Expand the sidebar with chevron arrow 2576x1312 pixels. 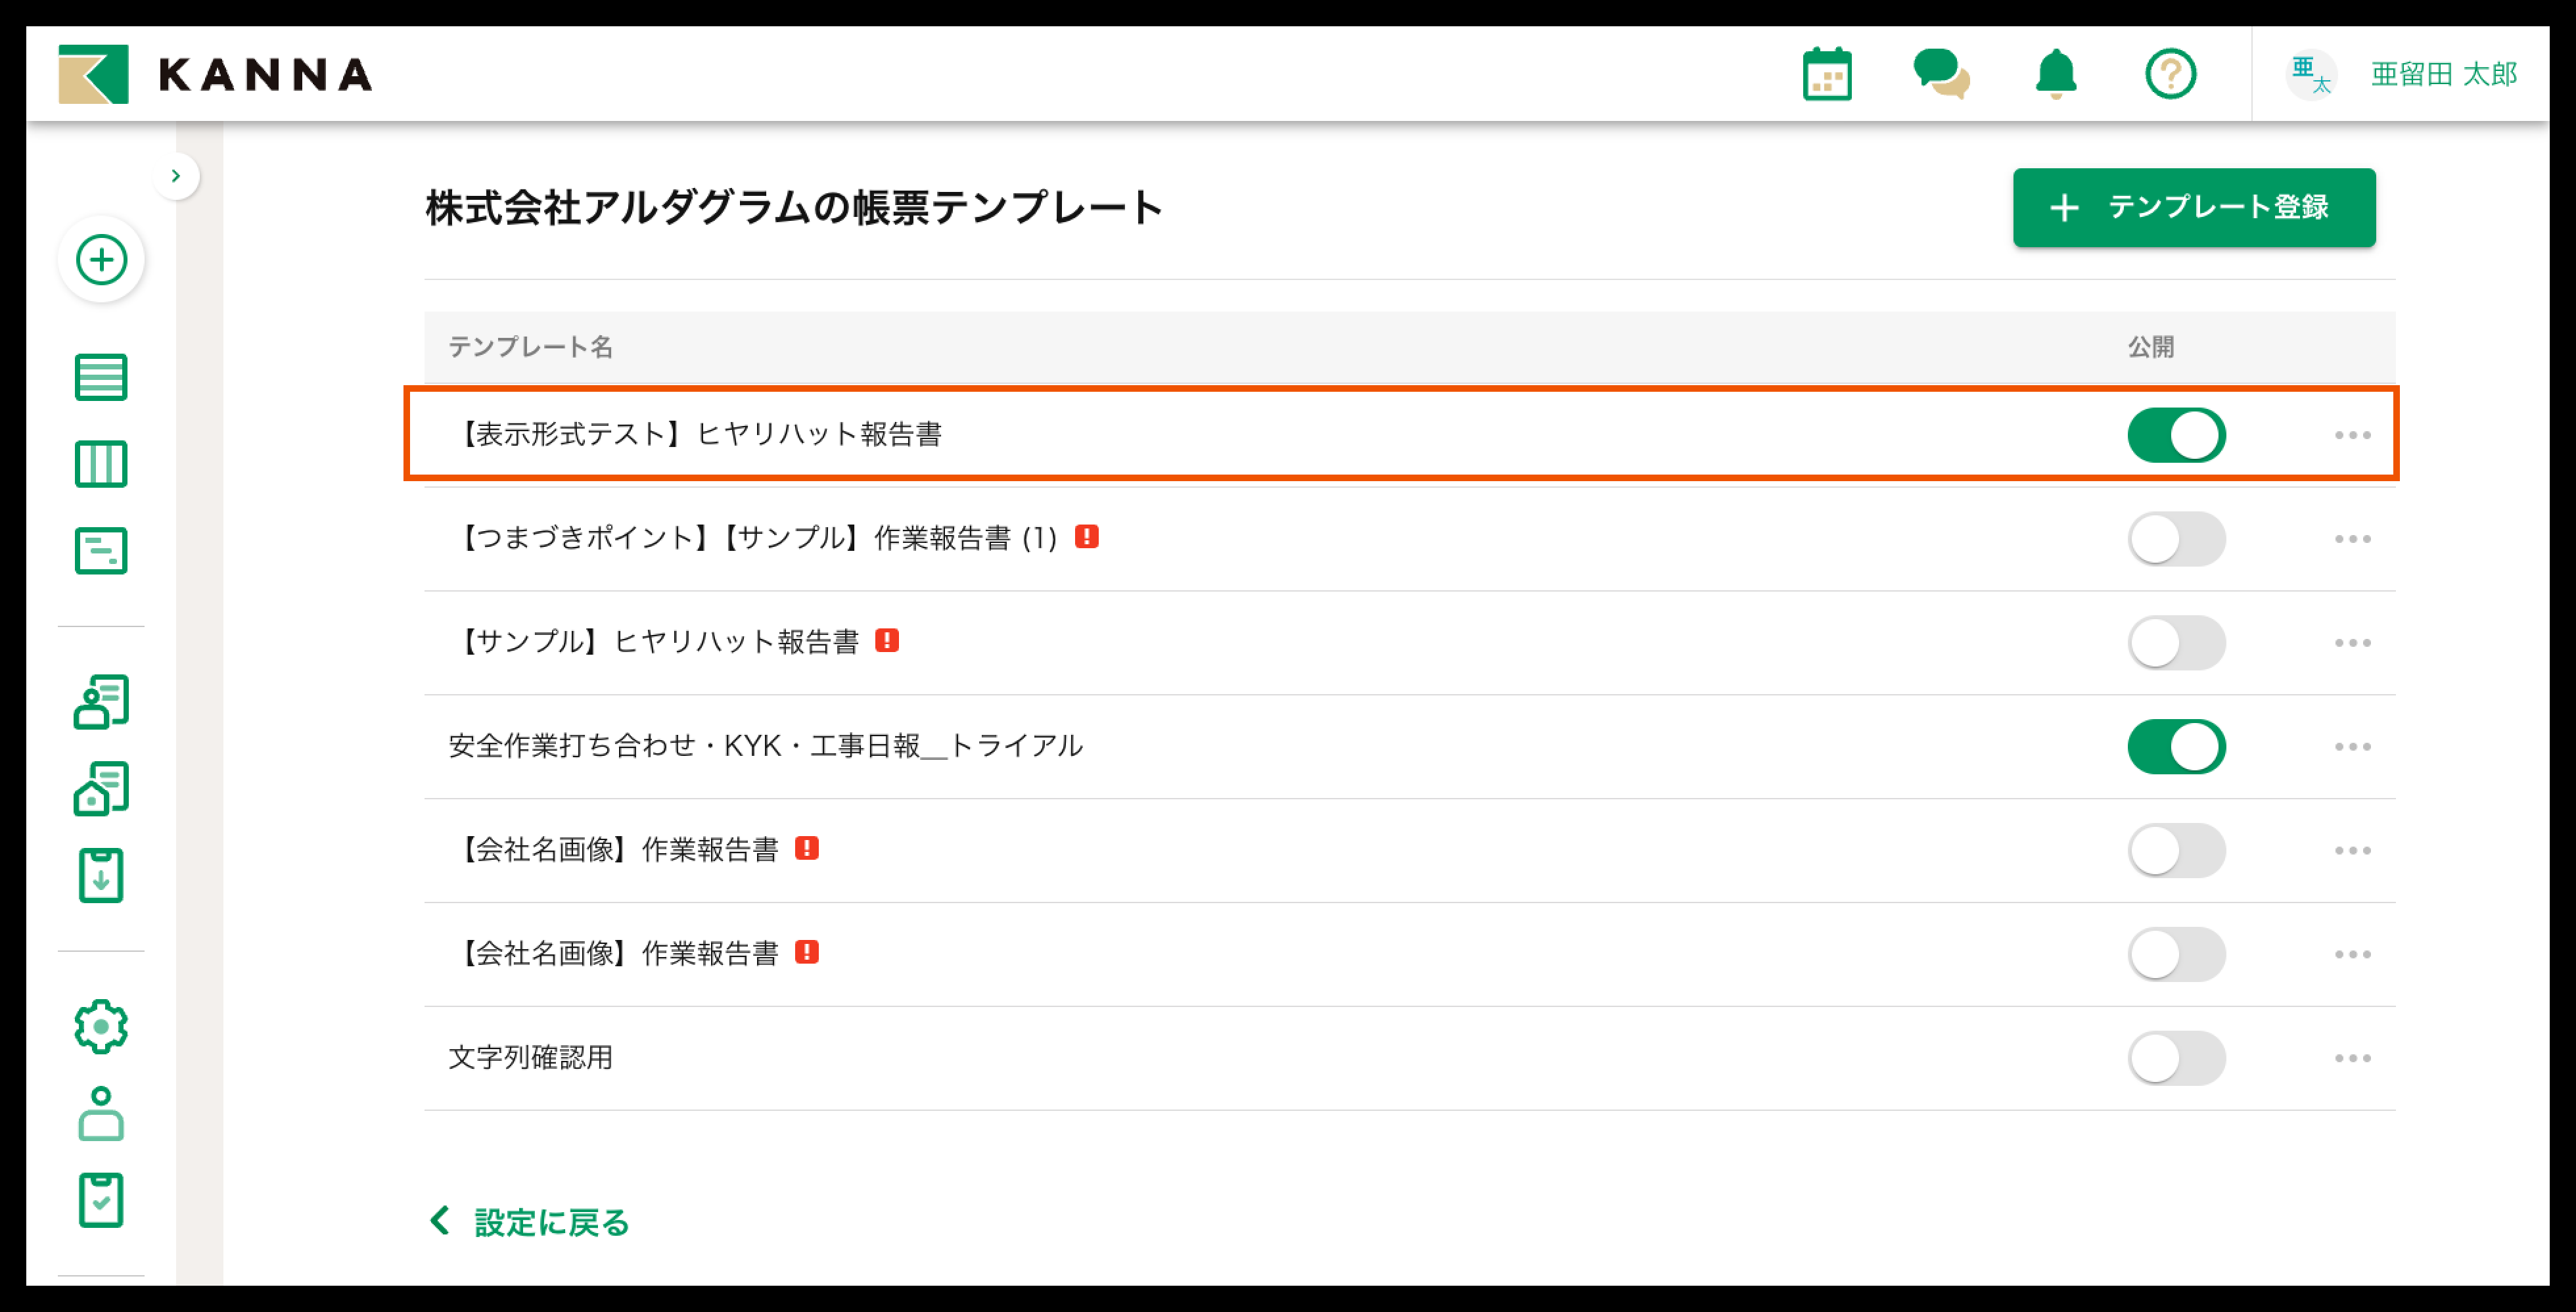point(176,176)
